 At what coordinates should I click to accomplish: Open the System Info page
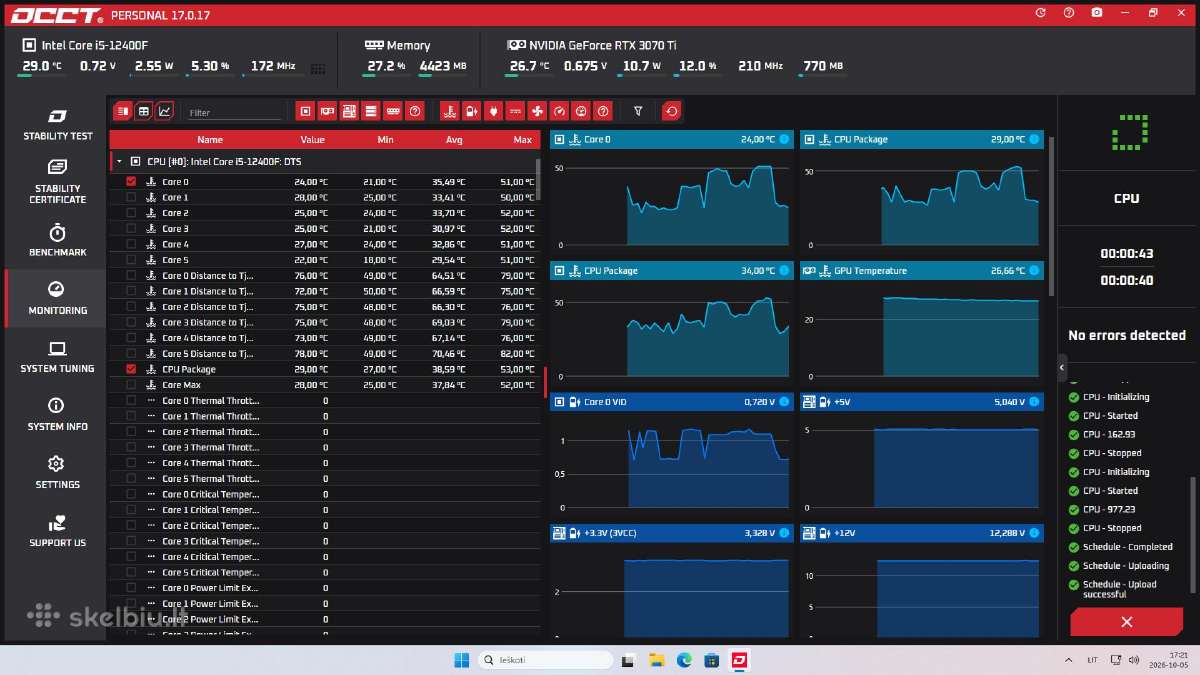pos(58,414)
